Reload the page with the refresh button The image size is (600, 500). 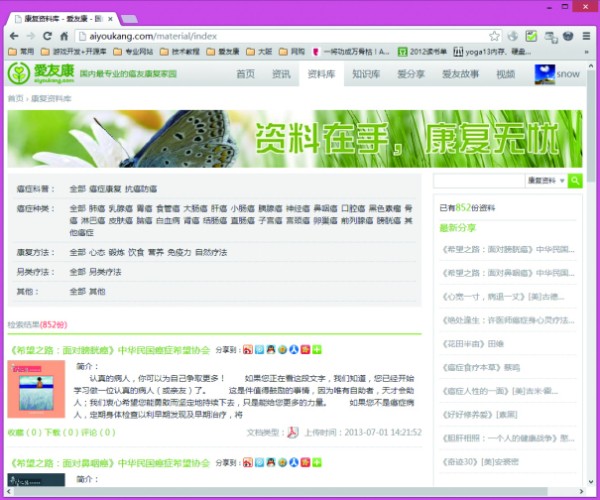[x=53, y=36]
